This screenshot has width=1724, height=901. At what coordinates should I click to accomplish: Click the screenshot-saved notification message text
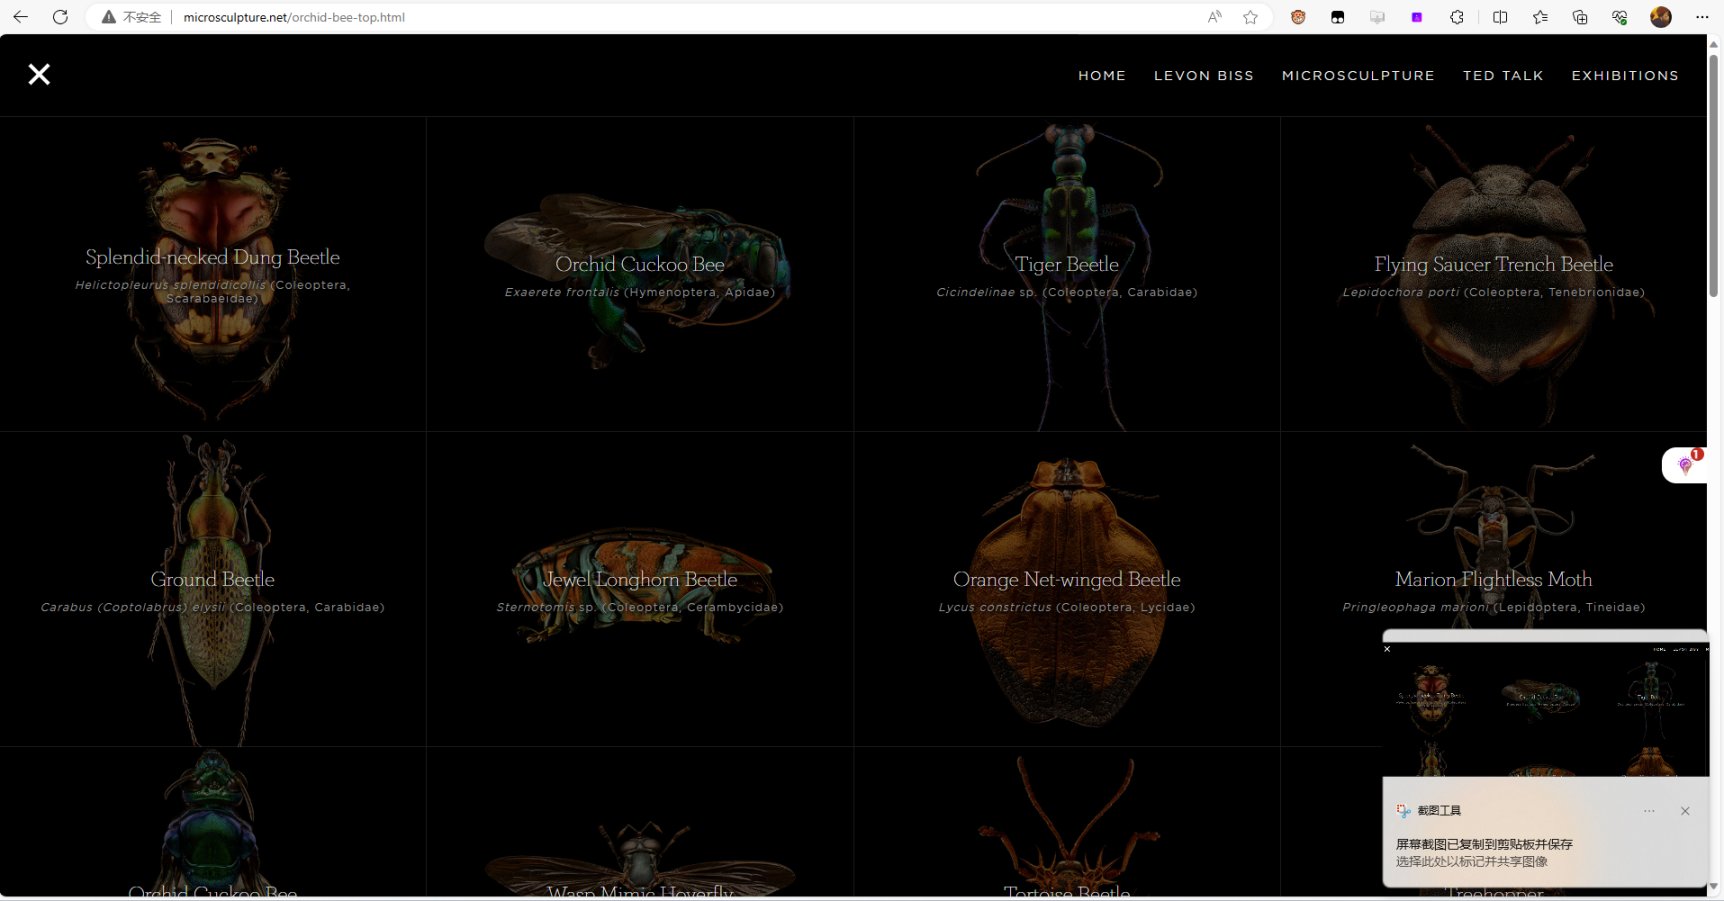pyautogui.click(x=1484, y=844)
